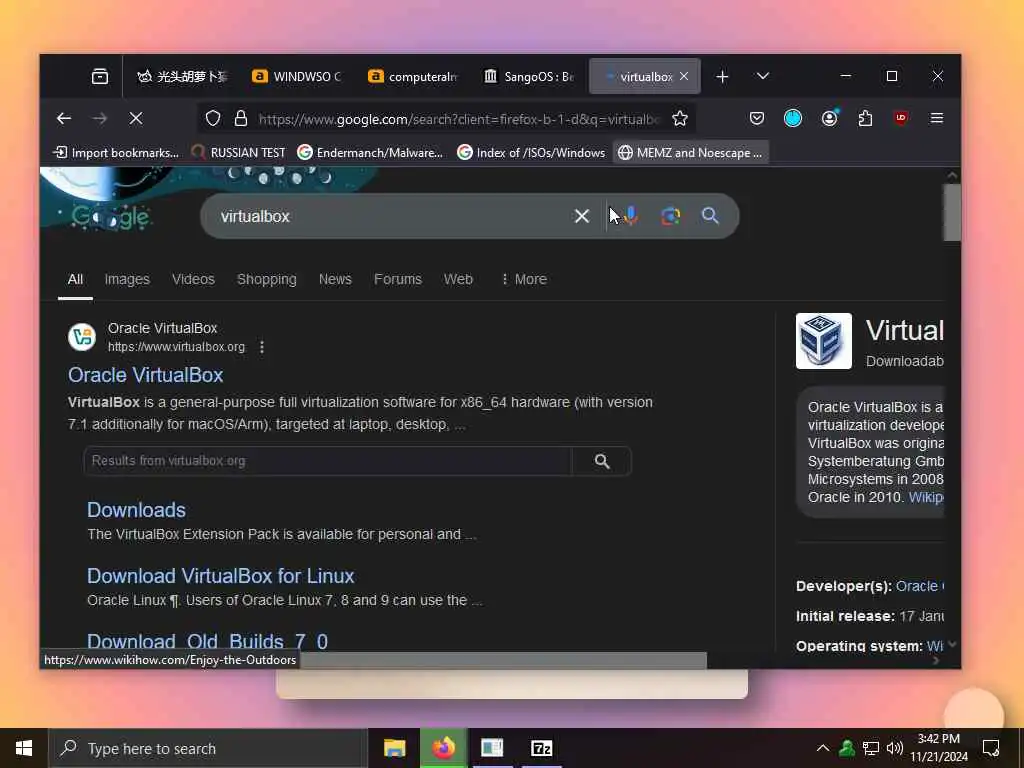Open options dots beside virtualbox.org URL
The width and height of the screenshot is (1024, 768).
pos(262,347)
